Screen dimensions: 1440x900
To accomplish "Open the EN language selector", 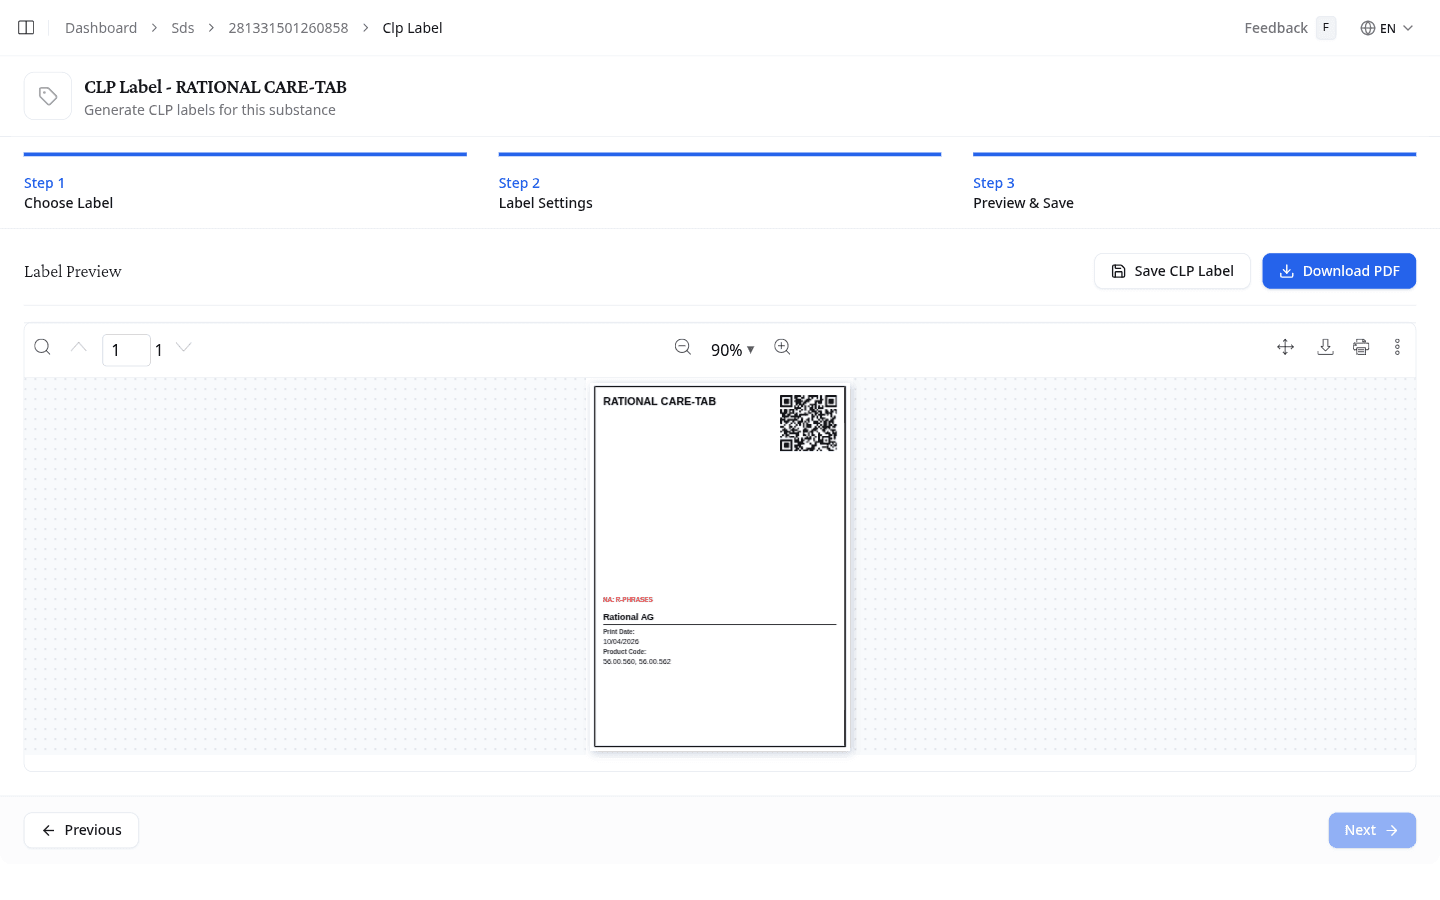I will [x=1387, y=27].
